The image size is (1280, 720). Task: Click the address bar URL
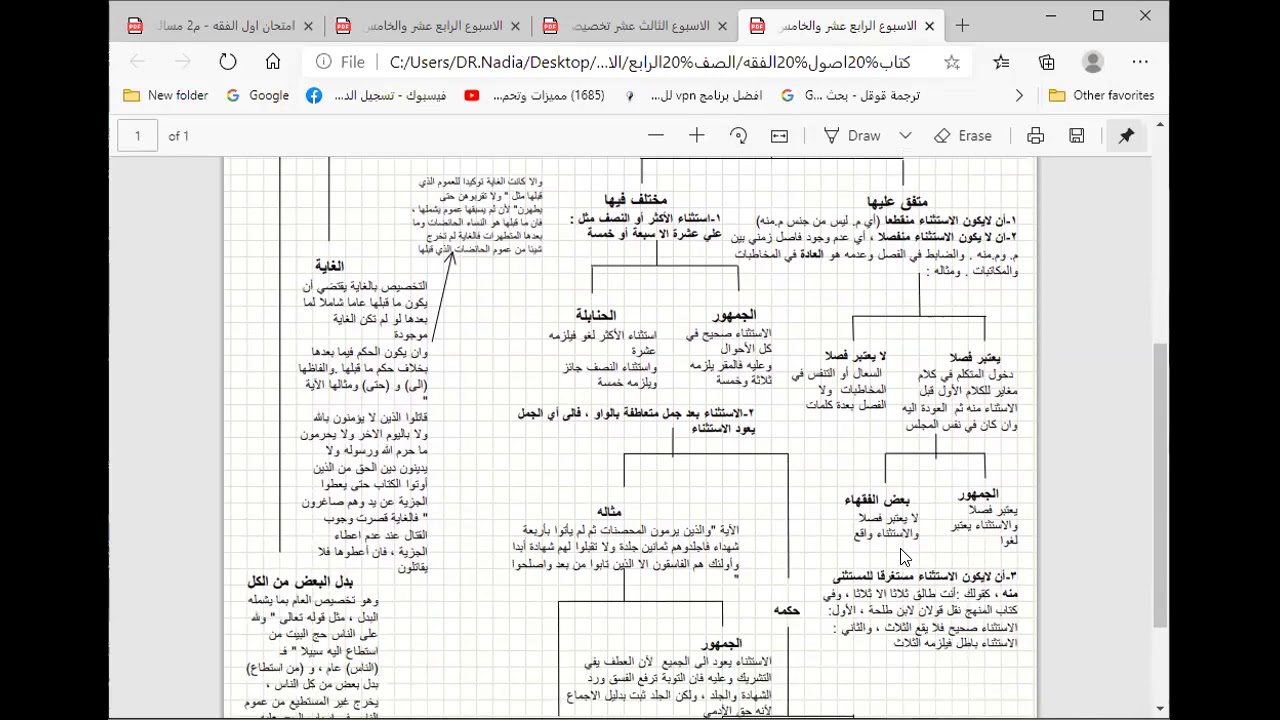650,62
